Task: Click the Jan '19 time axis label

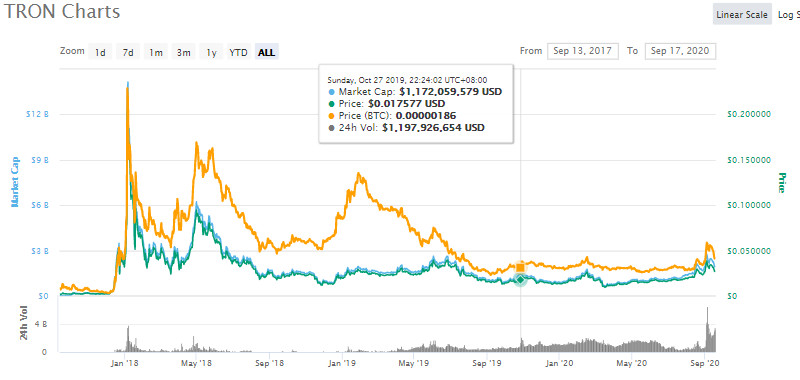Action: [342, 364]
